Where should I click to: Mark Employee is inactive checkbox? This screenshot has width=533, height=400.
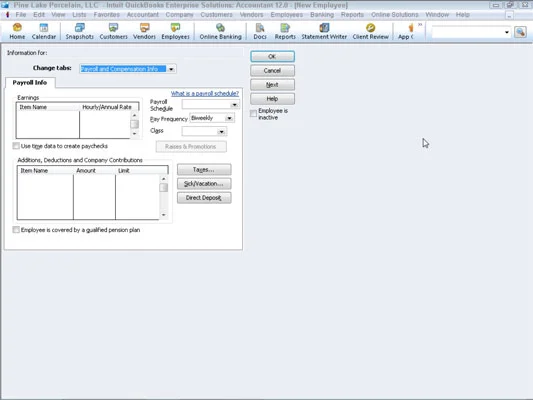pos(253,114)
